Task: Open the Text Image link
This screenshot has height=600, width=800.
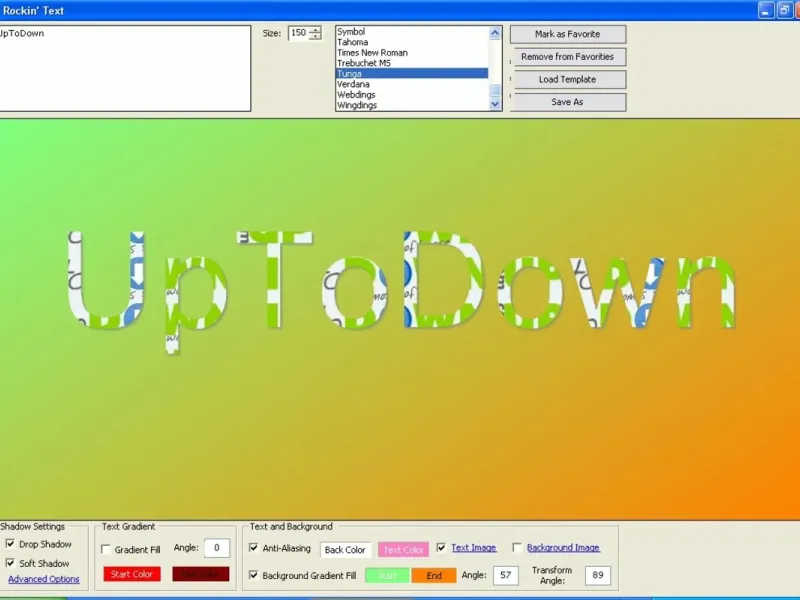Action: click(473, 547)
